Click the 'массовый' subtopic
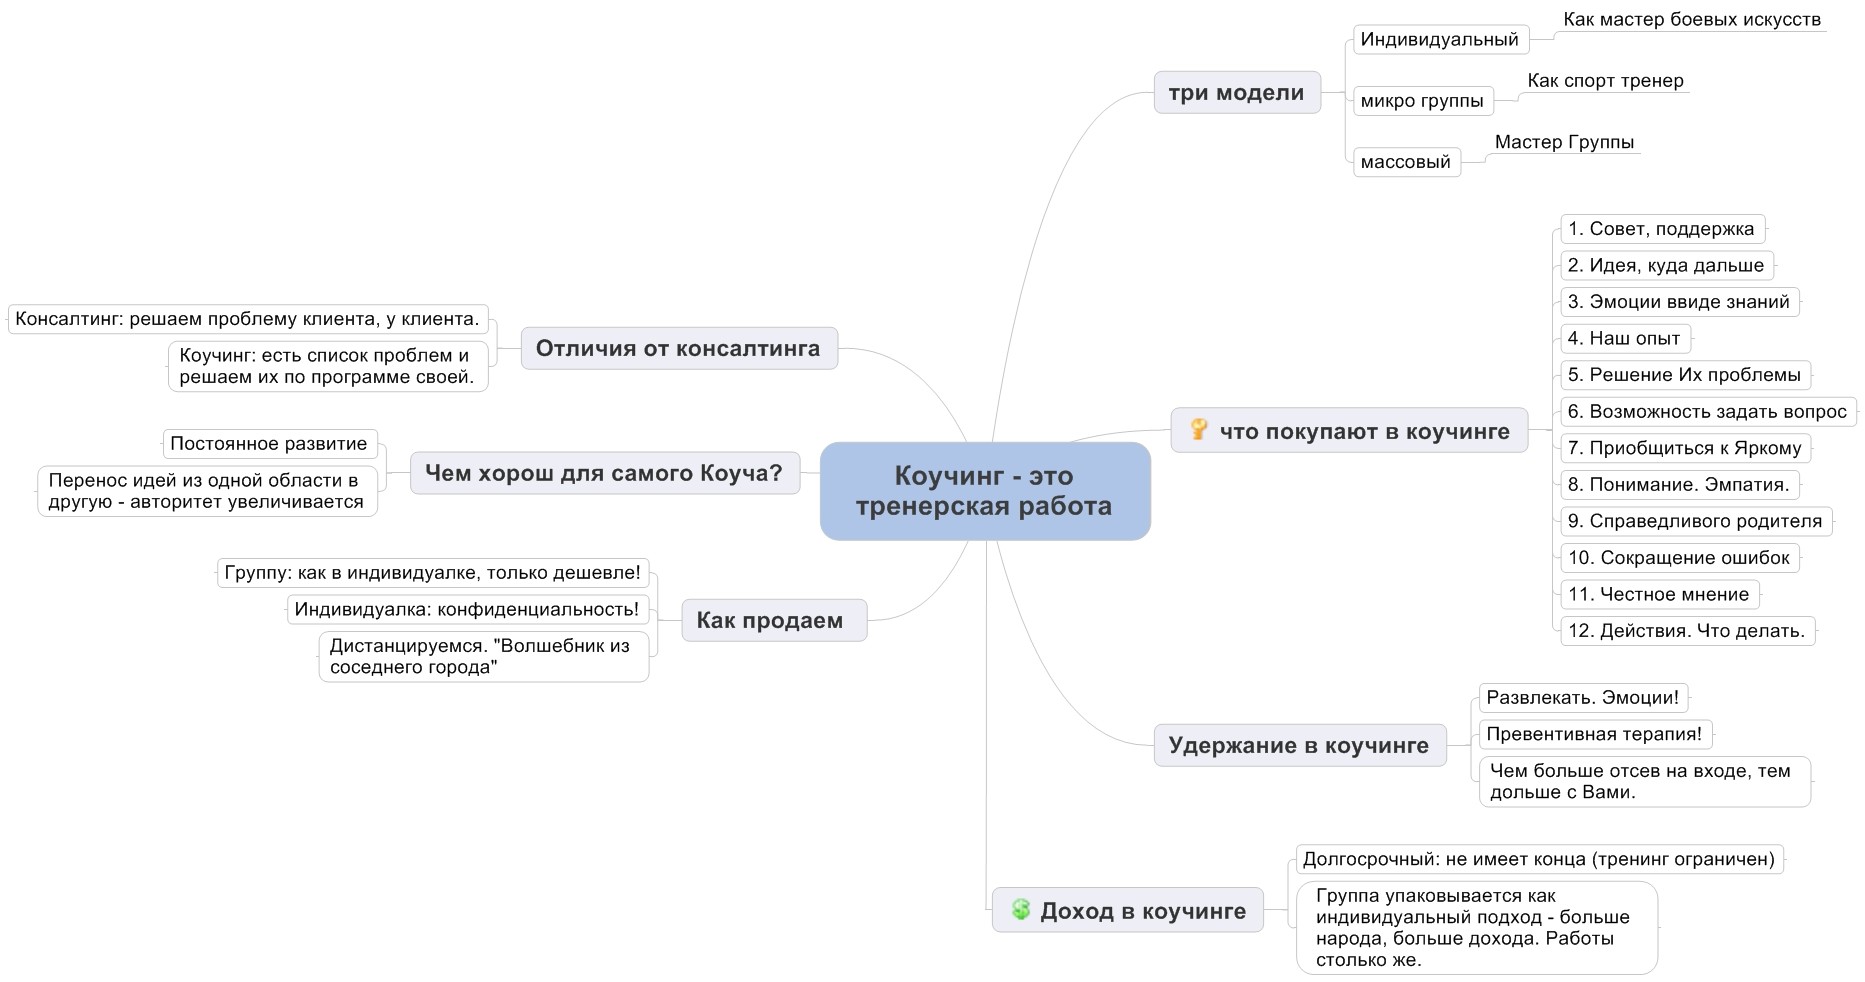The image size is (1865, 982). pyautogui.click(x=1407, y=162)
